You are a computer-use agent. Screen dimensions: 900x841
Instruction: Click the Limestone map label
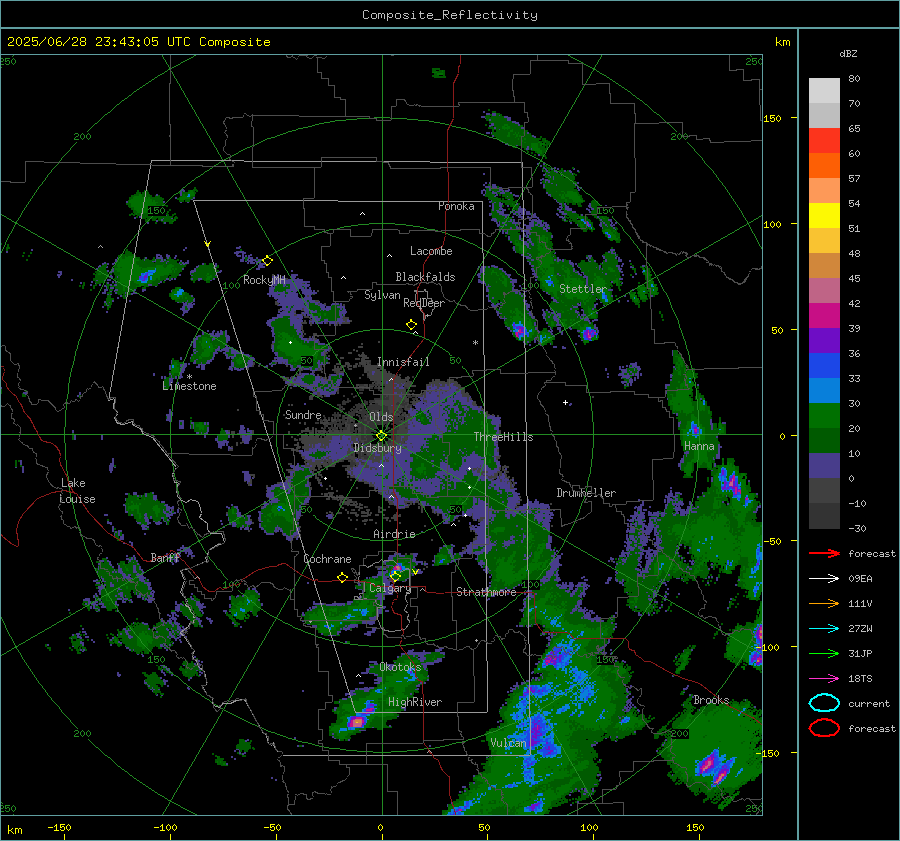tap(189, 386)
